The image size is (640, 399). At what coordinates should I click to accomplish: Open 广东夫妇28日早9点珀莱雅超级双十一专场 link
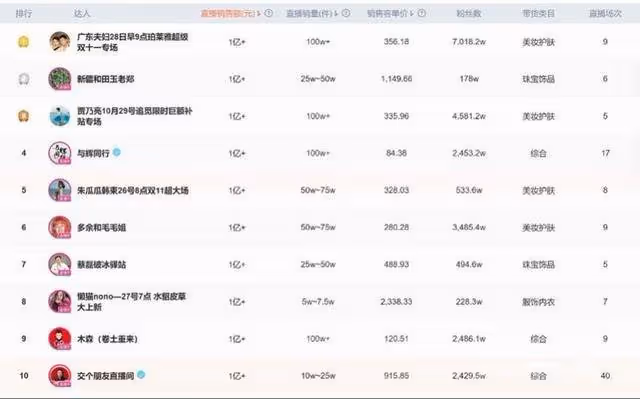click(x=133, y=42)
